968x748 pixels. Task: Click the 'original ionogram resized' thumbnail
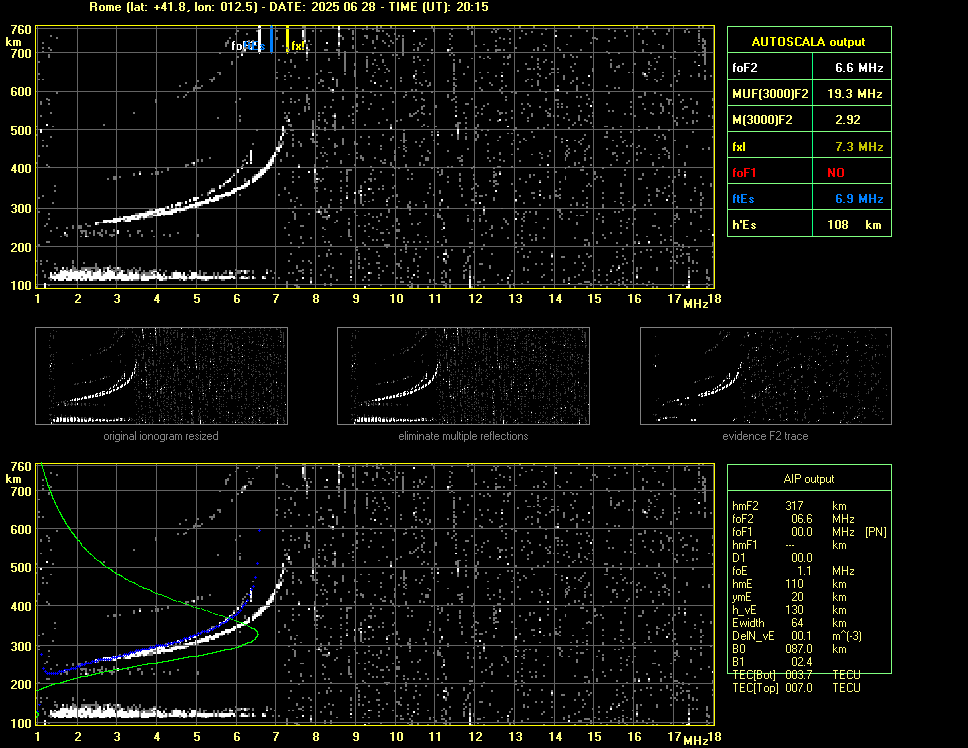click(x=161, y=376)
